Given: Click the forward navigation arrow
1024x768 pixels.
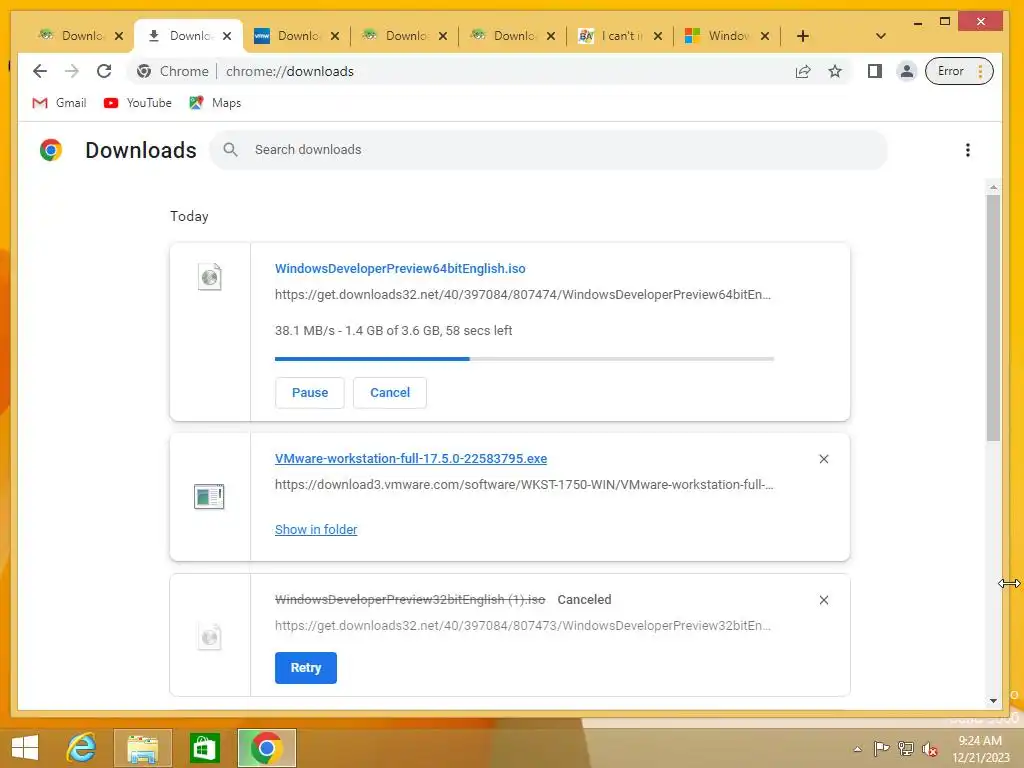Looking at the screenshot, I should [72, 71].
